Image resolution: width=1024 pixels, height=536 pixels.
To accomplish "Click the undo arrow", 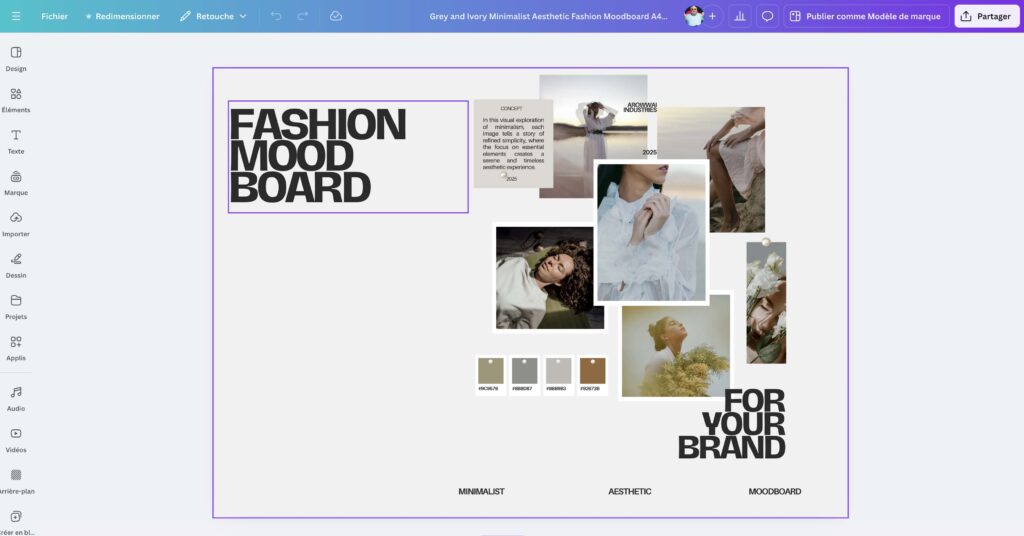I will [x=276, y=16].
